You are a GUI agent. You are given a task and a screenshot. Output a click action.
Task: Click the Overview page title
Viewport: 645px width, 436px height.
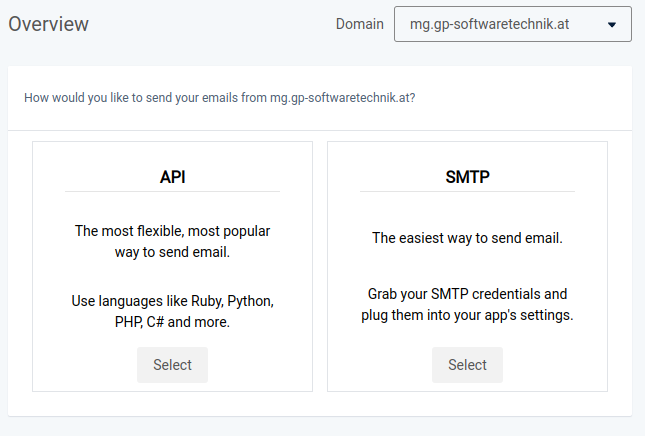pos(49,23)
